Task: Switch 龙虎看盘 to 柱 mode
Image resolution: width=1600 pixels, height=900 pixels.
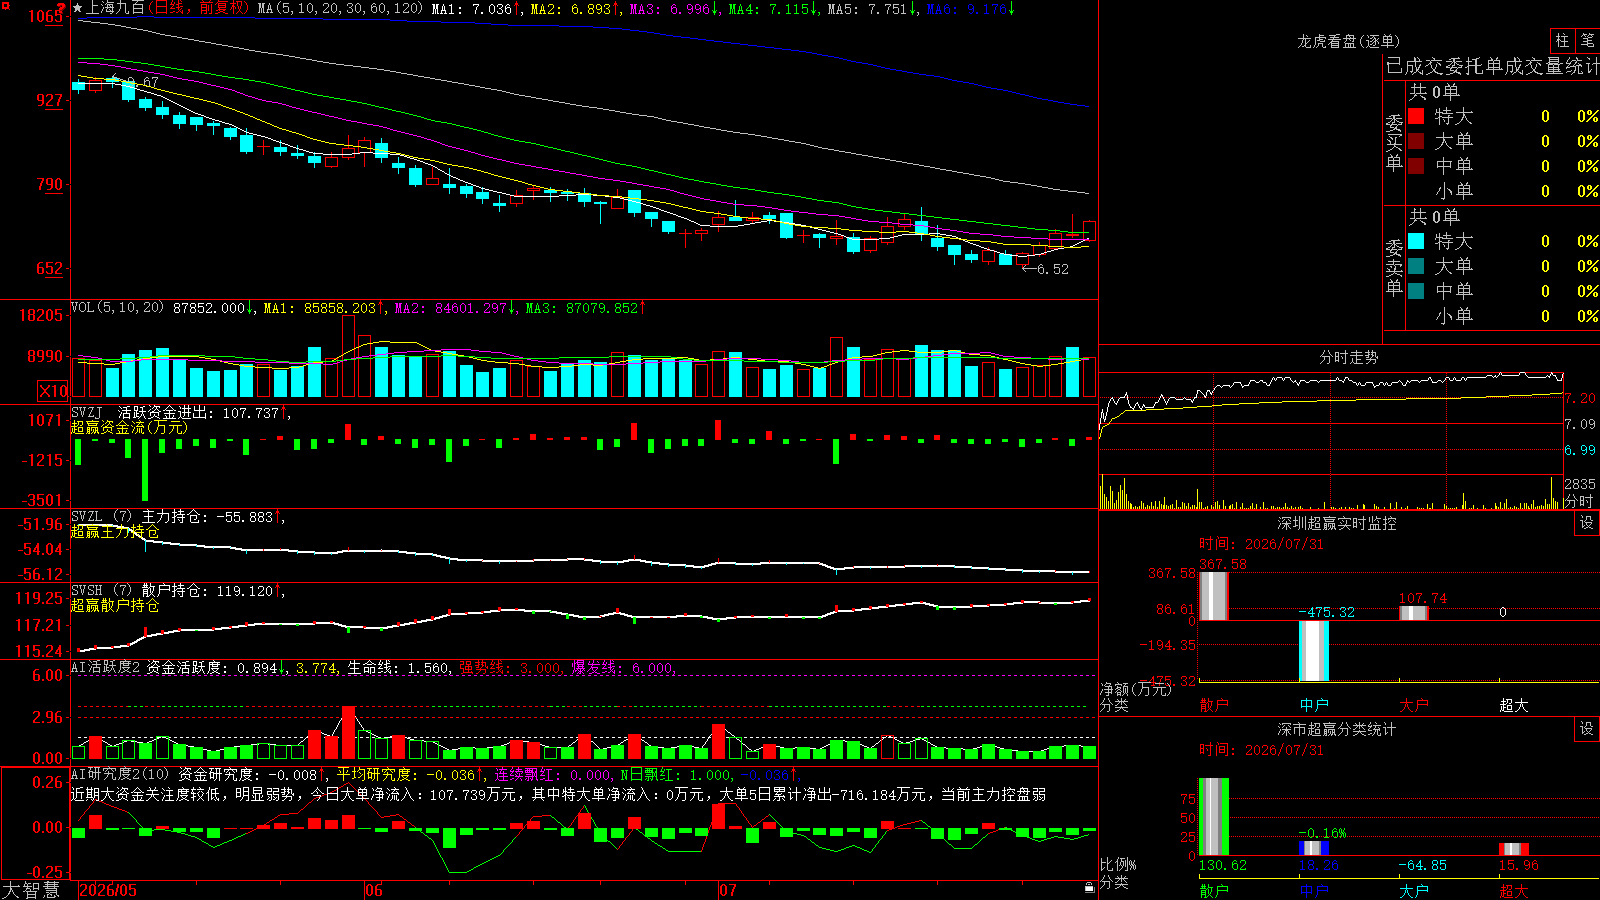Action: 1562,41
